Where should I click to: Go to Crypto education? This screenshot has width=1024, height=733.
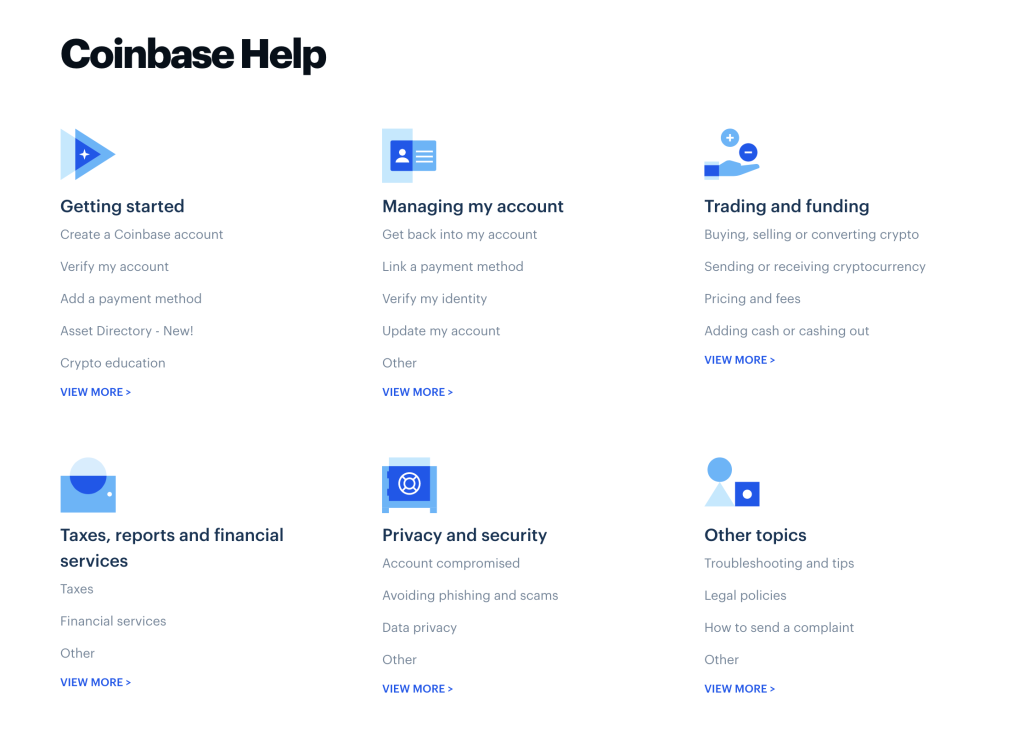coord(113,363)
